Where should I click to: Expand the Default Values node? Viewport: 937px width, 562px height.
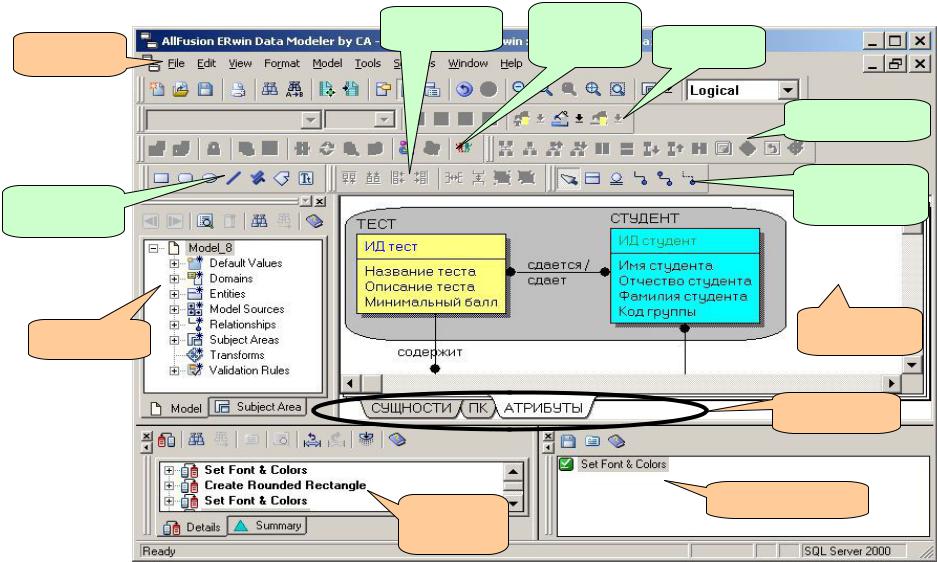click(173, 263)
